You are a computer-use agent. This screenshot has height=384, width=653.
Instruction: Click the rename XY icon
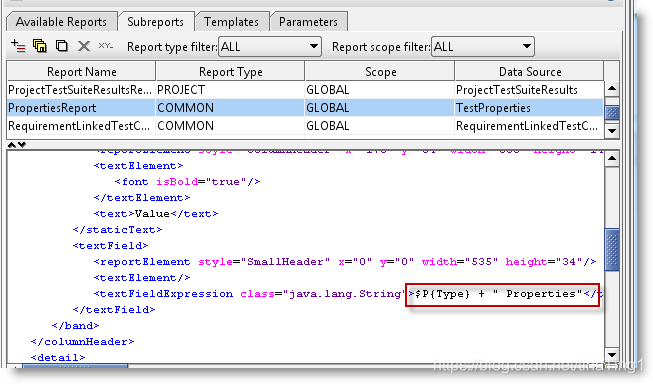click(105, 46)
